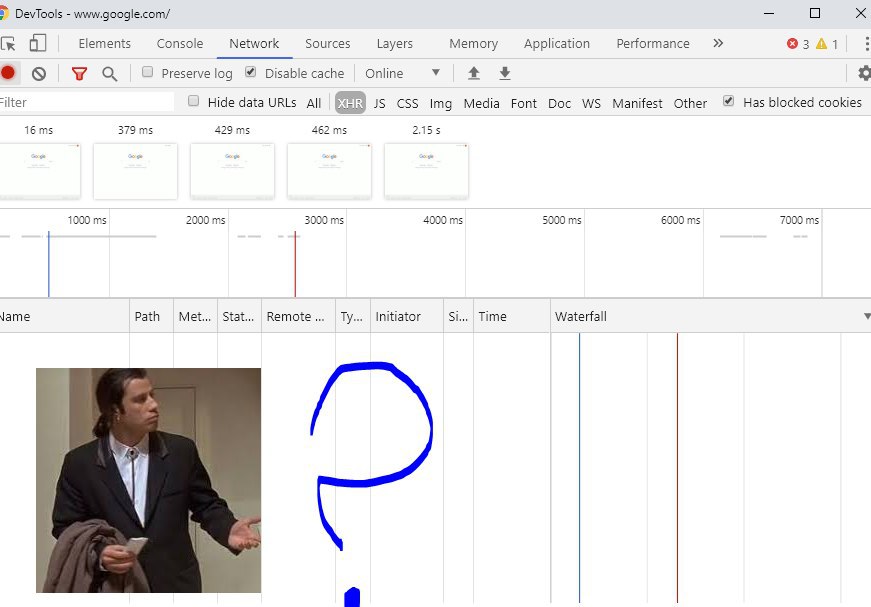
Task: Open the Layers tab
Action: click(x=394, y=44)
